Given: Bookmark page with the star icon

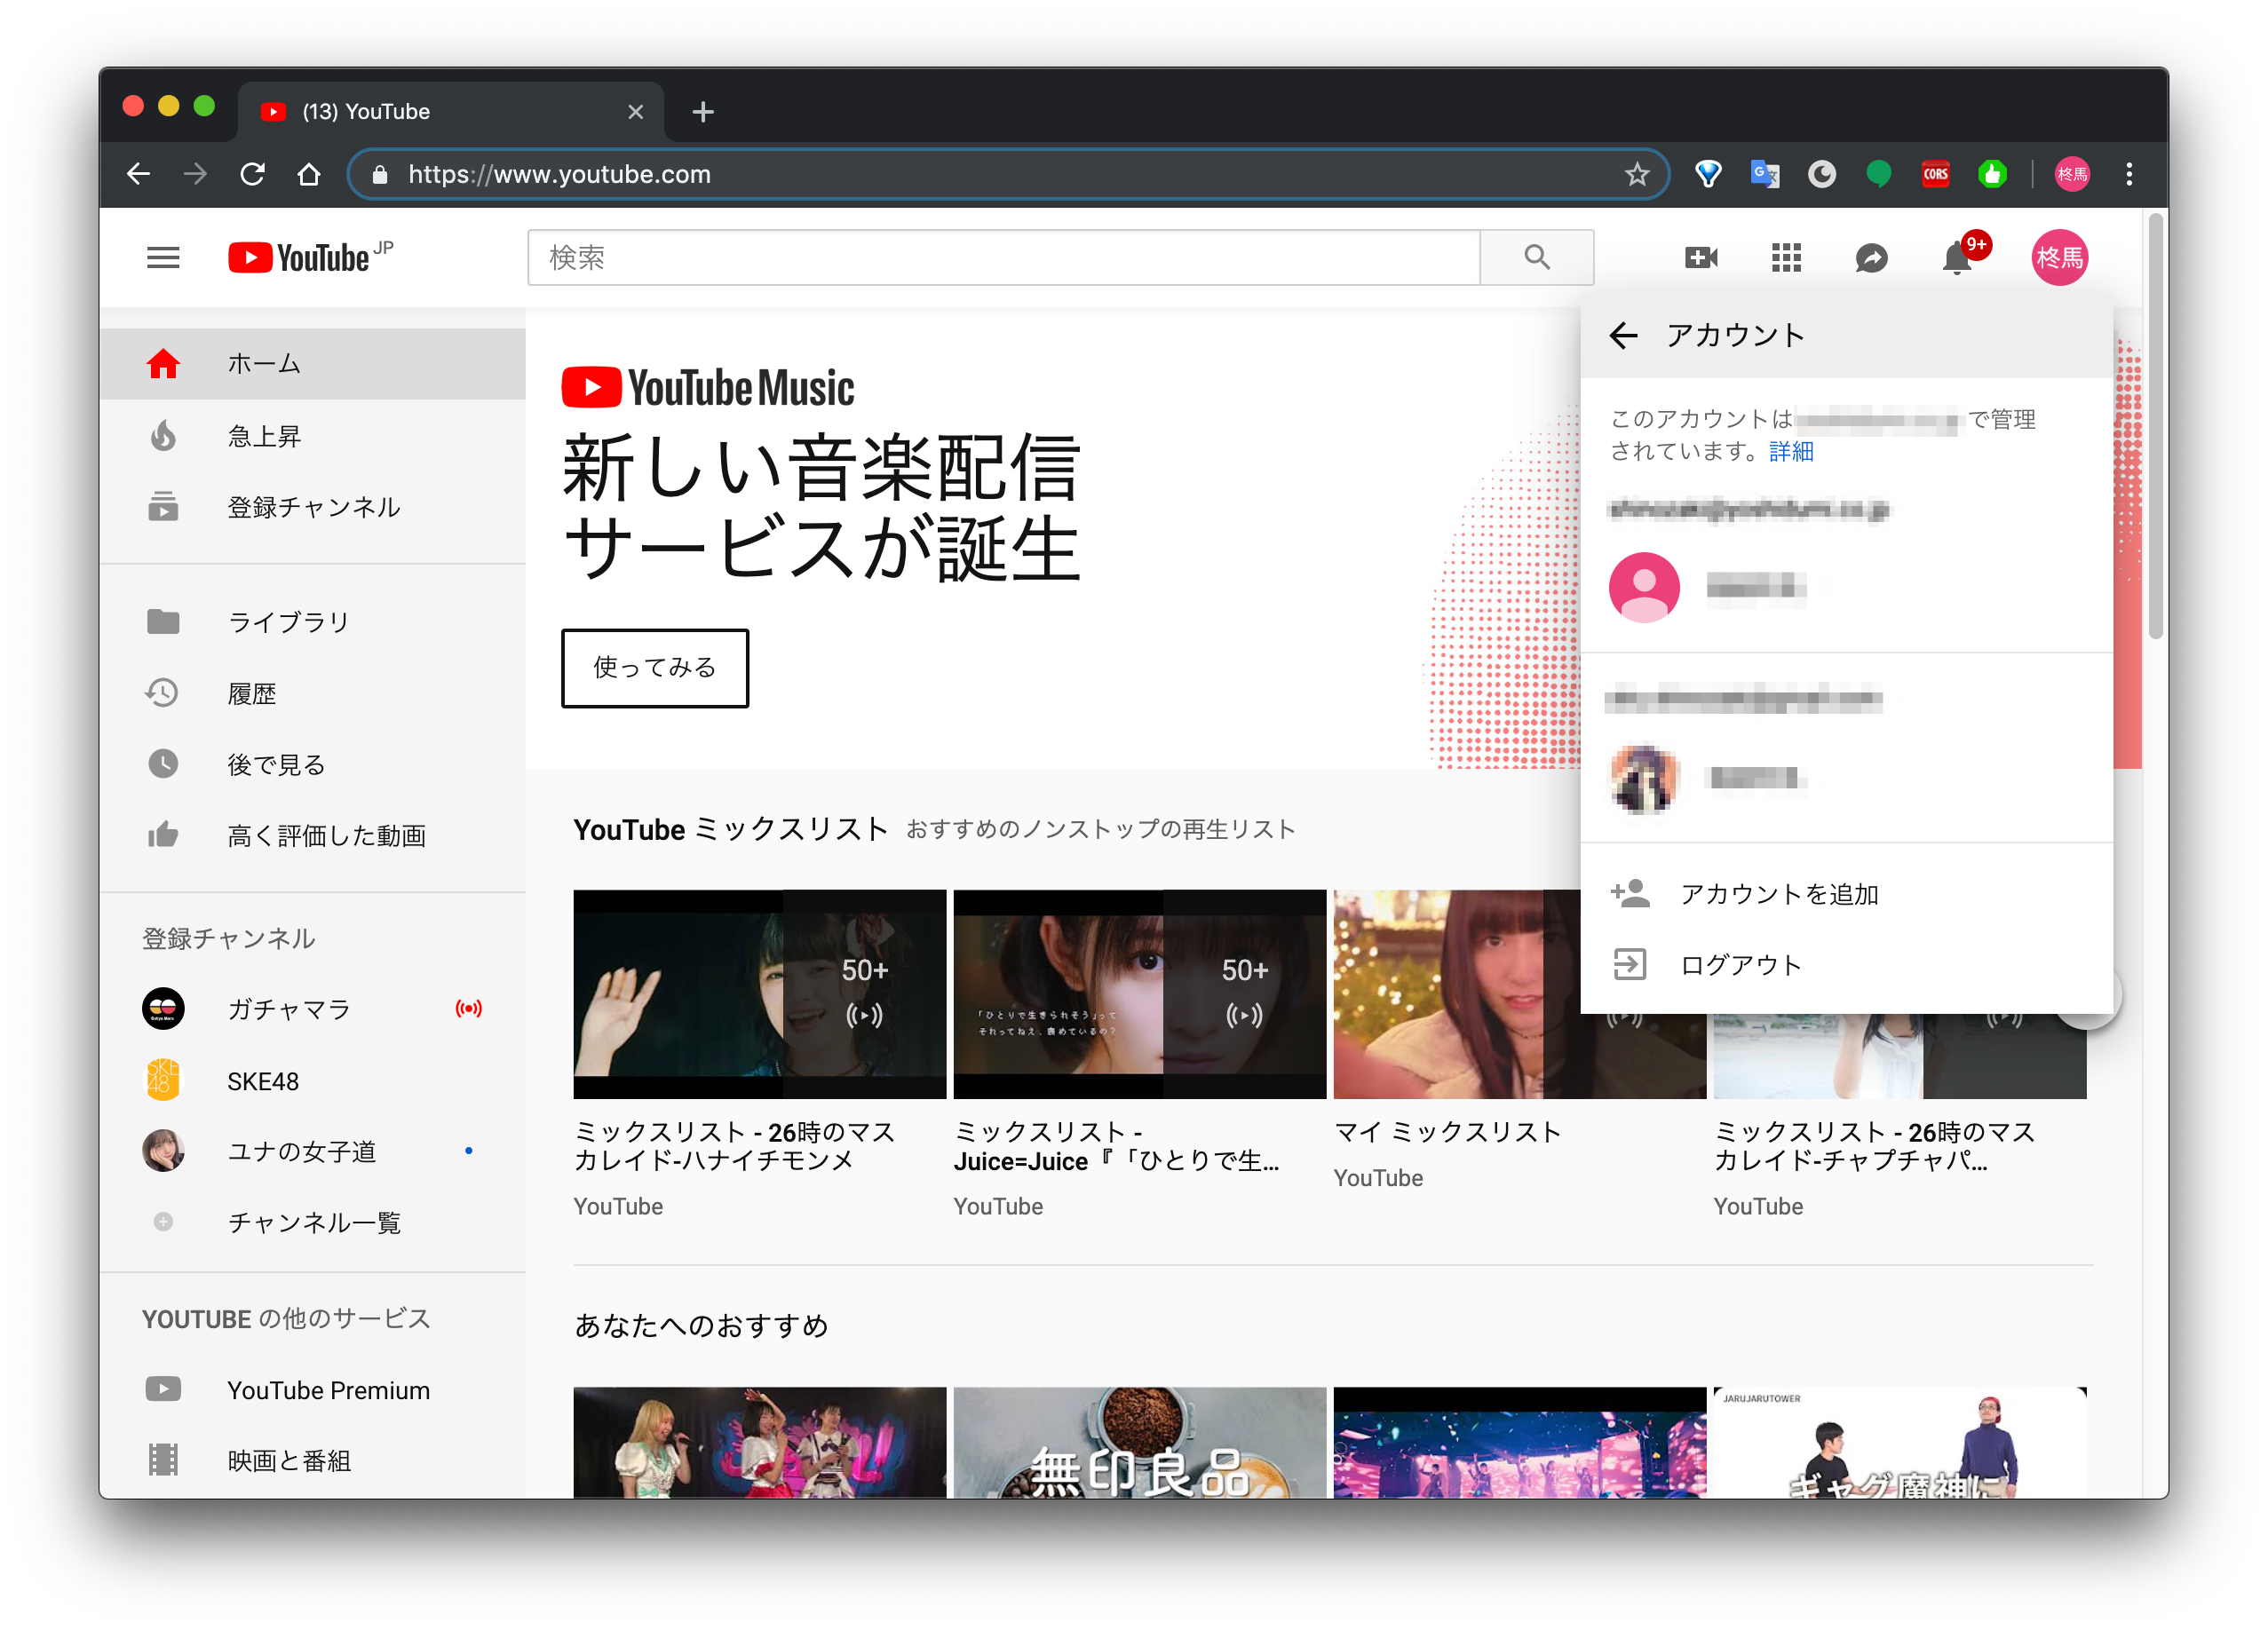Looking at the screenshot, I should 1636,174.
